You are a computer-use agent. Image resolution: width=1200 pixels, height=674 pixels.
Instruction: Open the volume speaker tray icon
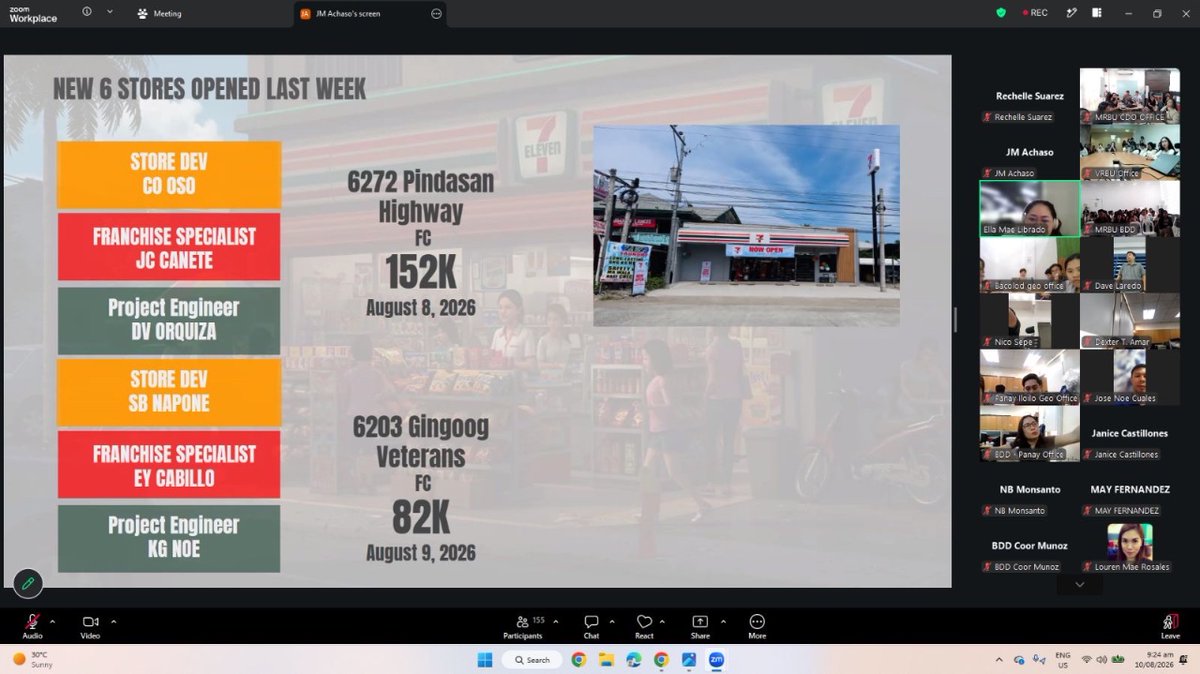[x=1102, y=660]
